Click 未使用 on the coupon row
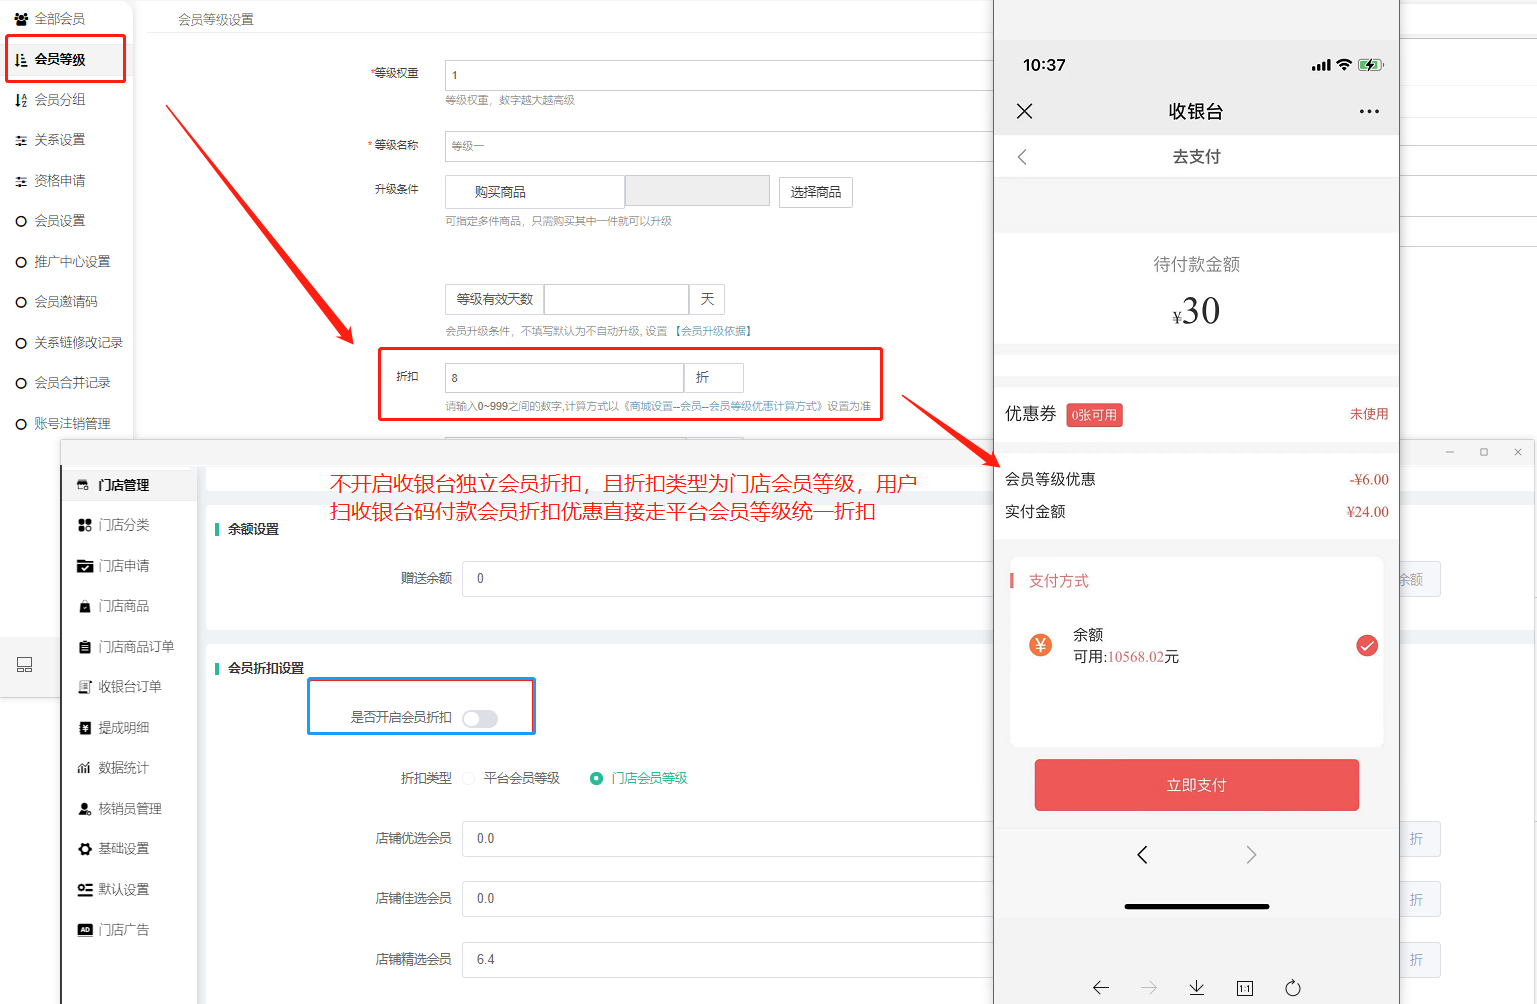 [x=1369, y=414]
